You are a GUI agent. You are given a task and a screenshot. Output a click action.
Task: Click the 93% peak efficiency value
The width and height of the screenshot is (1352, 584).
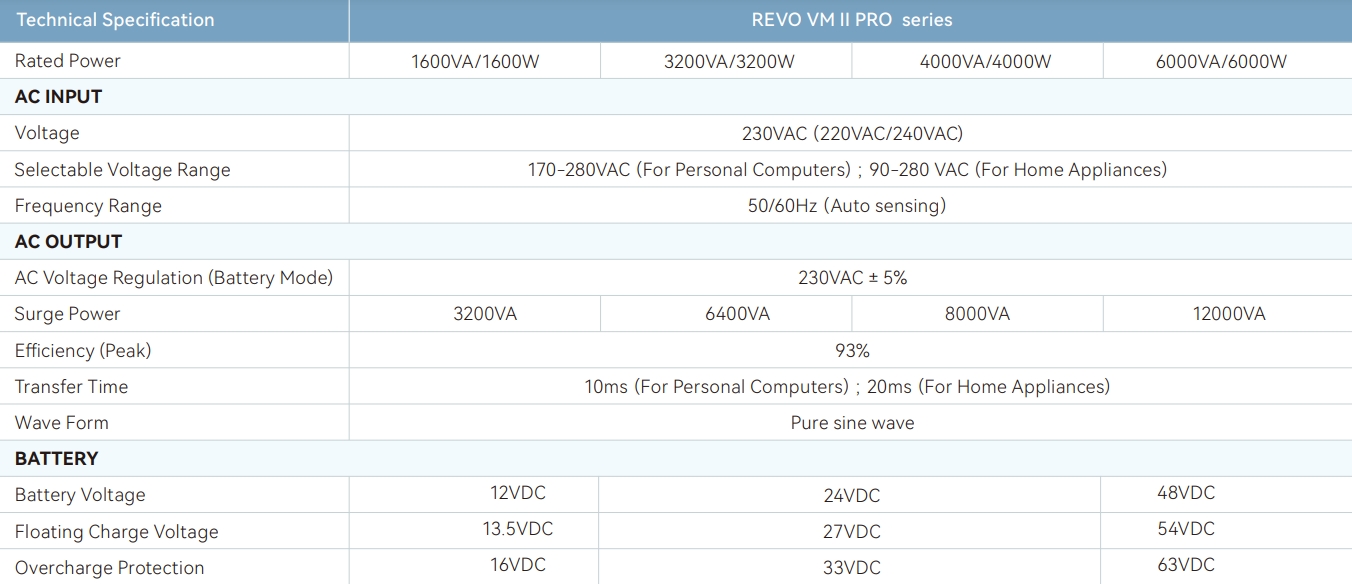click(852, 351)
